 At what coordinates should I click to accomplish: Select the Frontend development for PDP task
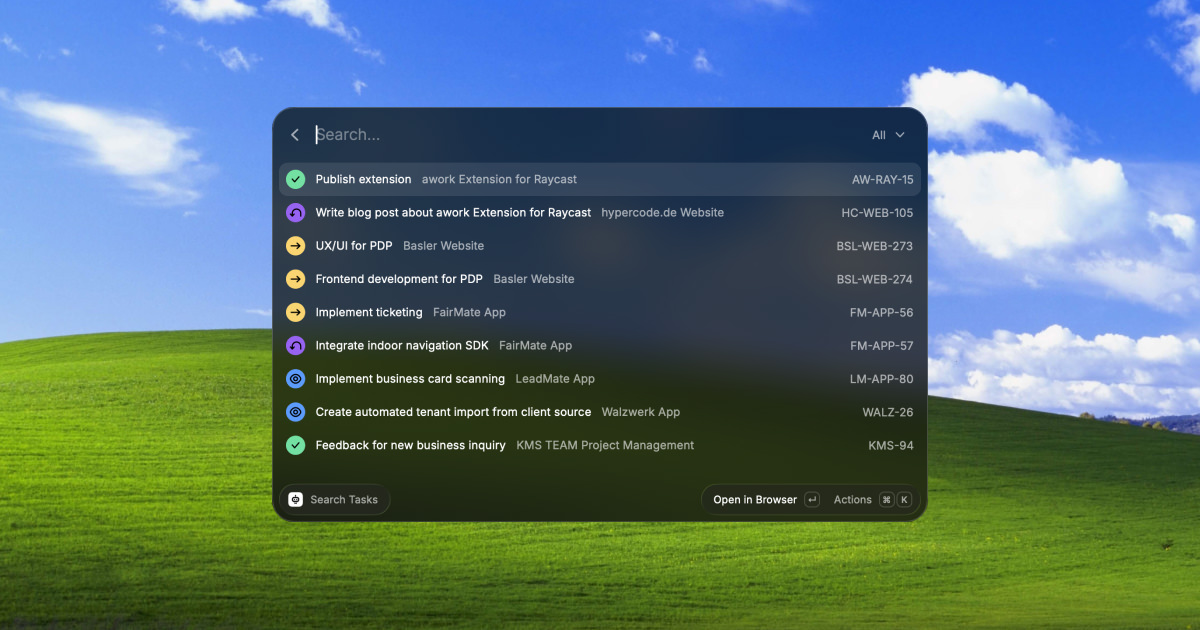[x=599, y=279]
